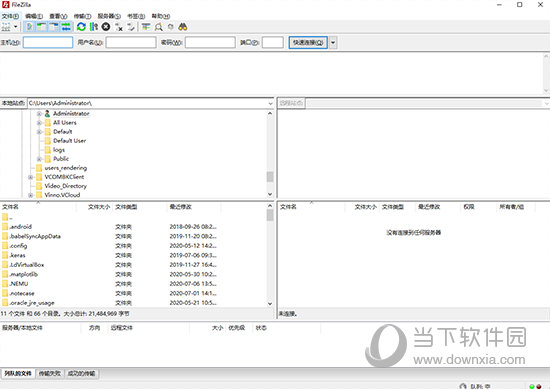Click the local file list scrollbar thumb
Screen dimensions: 550x389
(270, 215)
